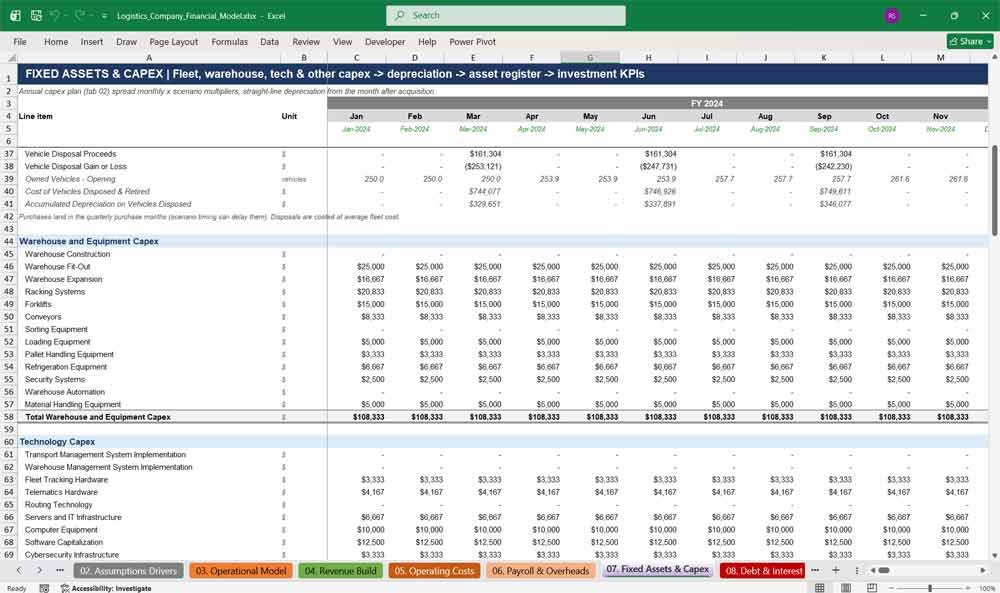This screenshot has width=1000, height=593.
Task: Select the 'Technology Capex' heading cell
Action: [149, 442]
